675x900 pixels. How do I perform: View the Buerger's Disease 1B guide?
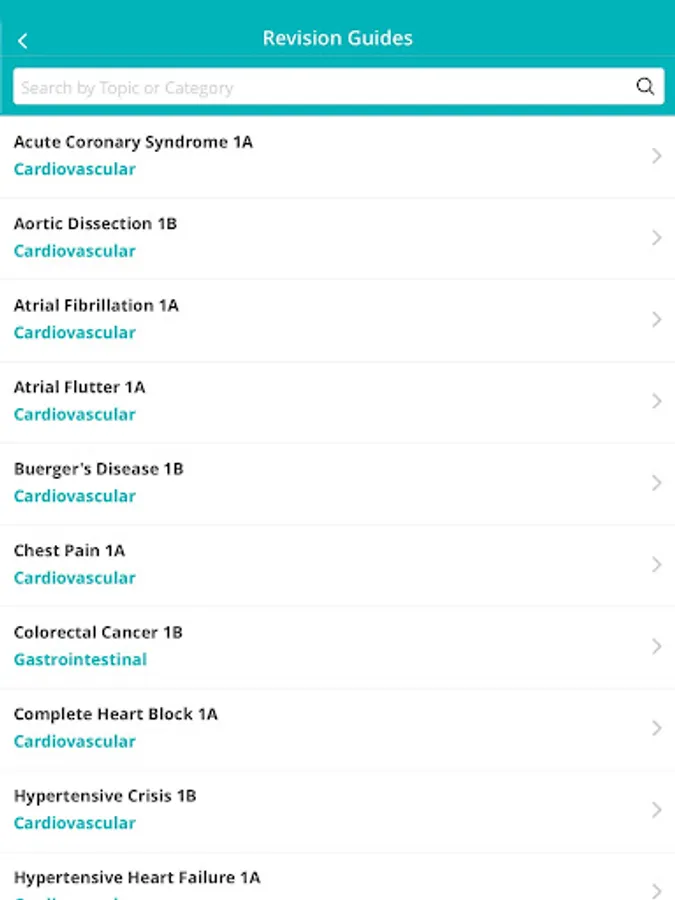pos(338,483)
